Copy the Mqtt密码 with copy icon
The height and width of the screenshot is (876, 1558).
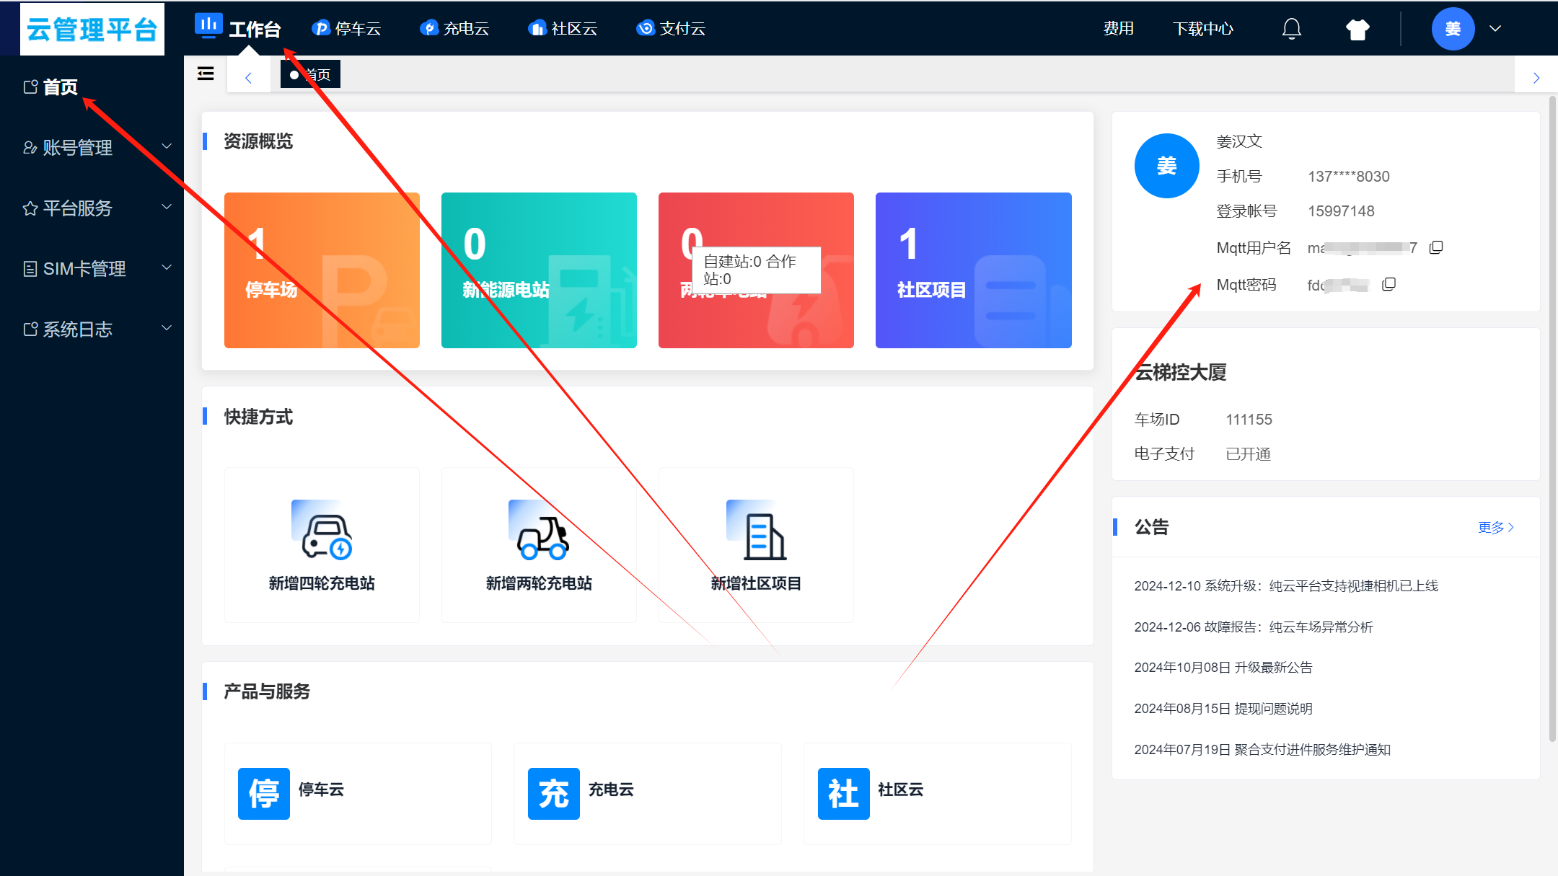pyautogui.click(x=1389, y=285)
